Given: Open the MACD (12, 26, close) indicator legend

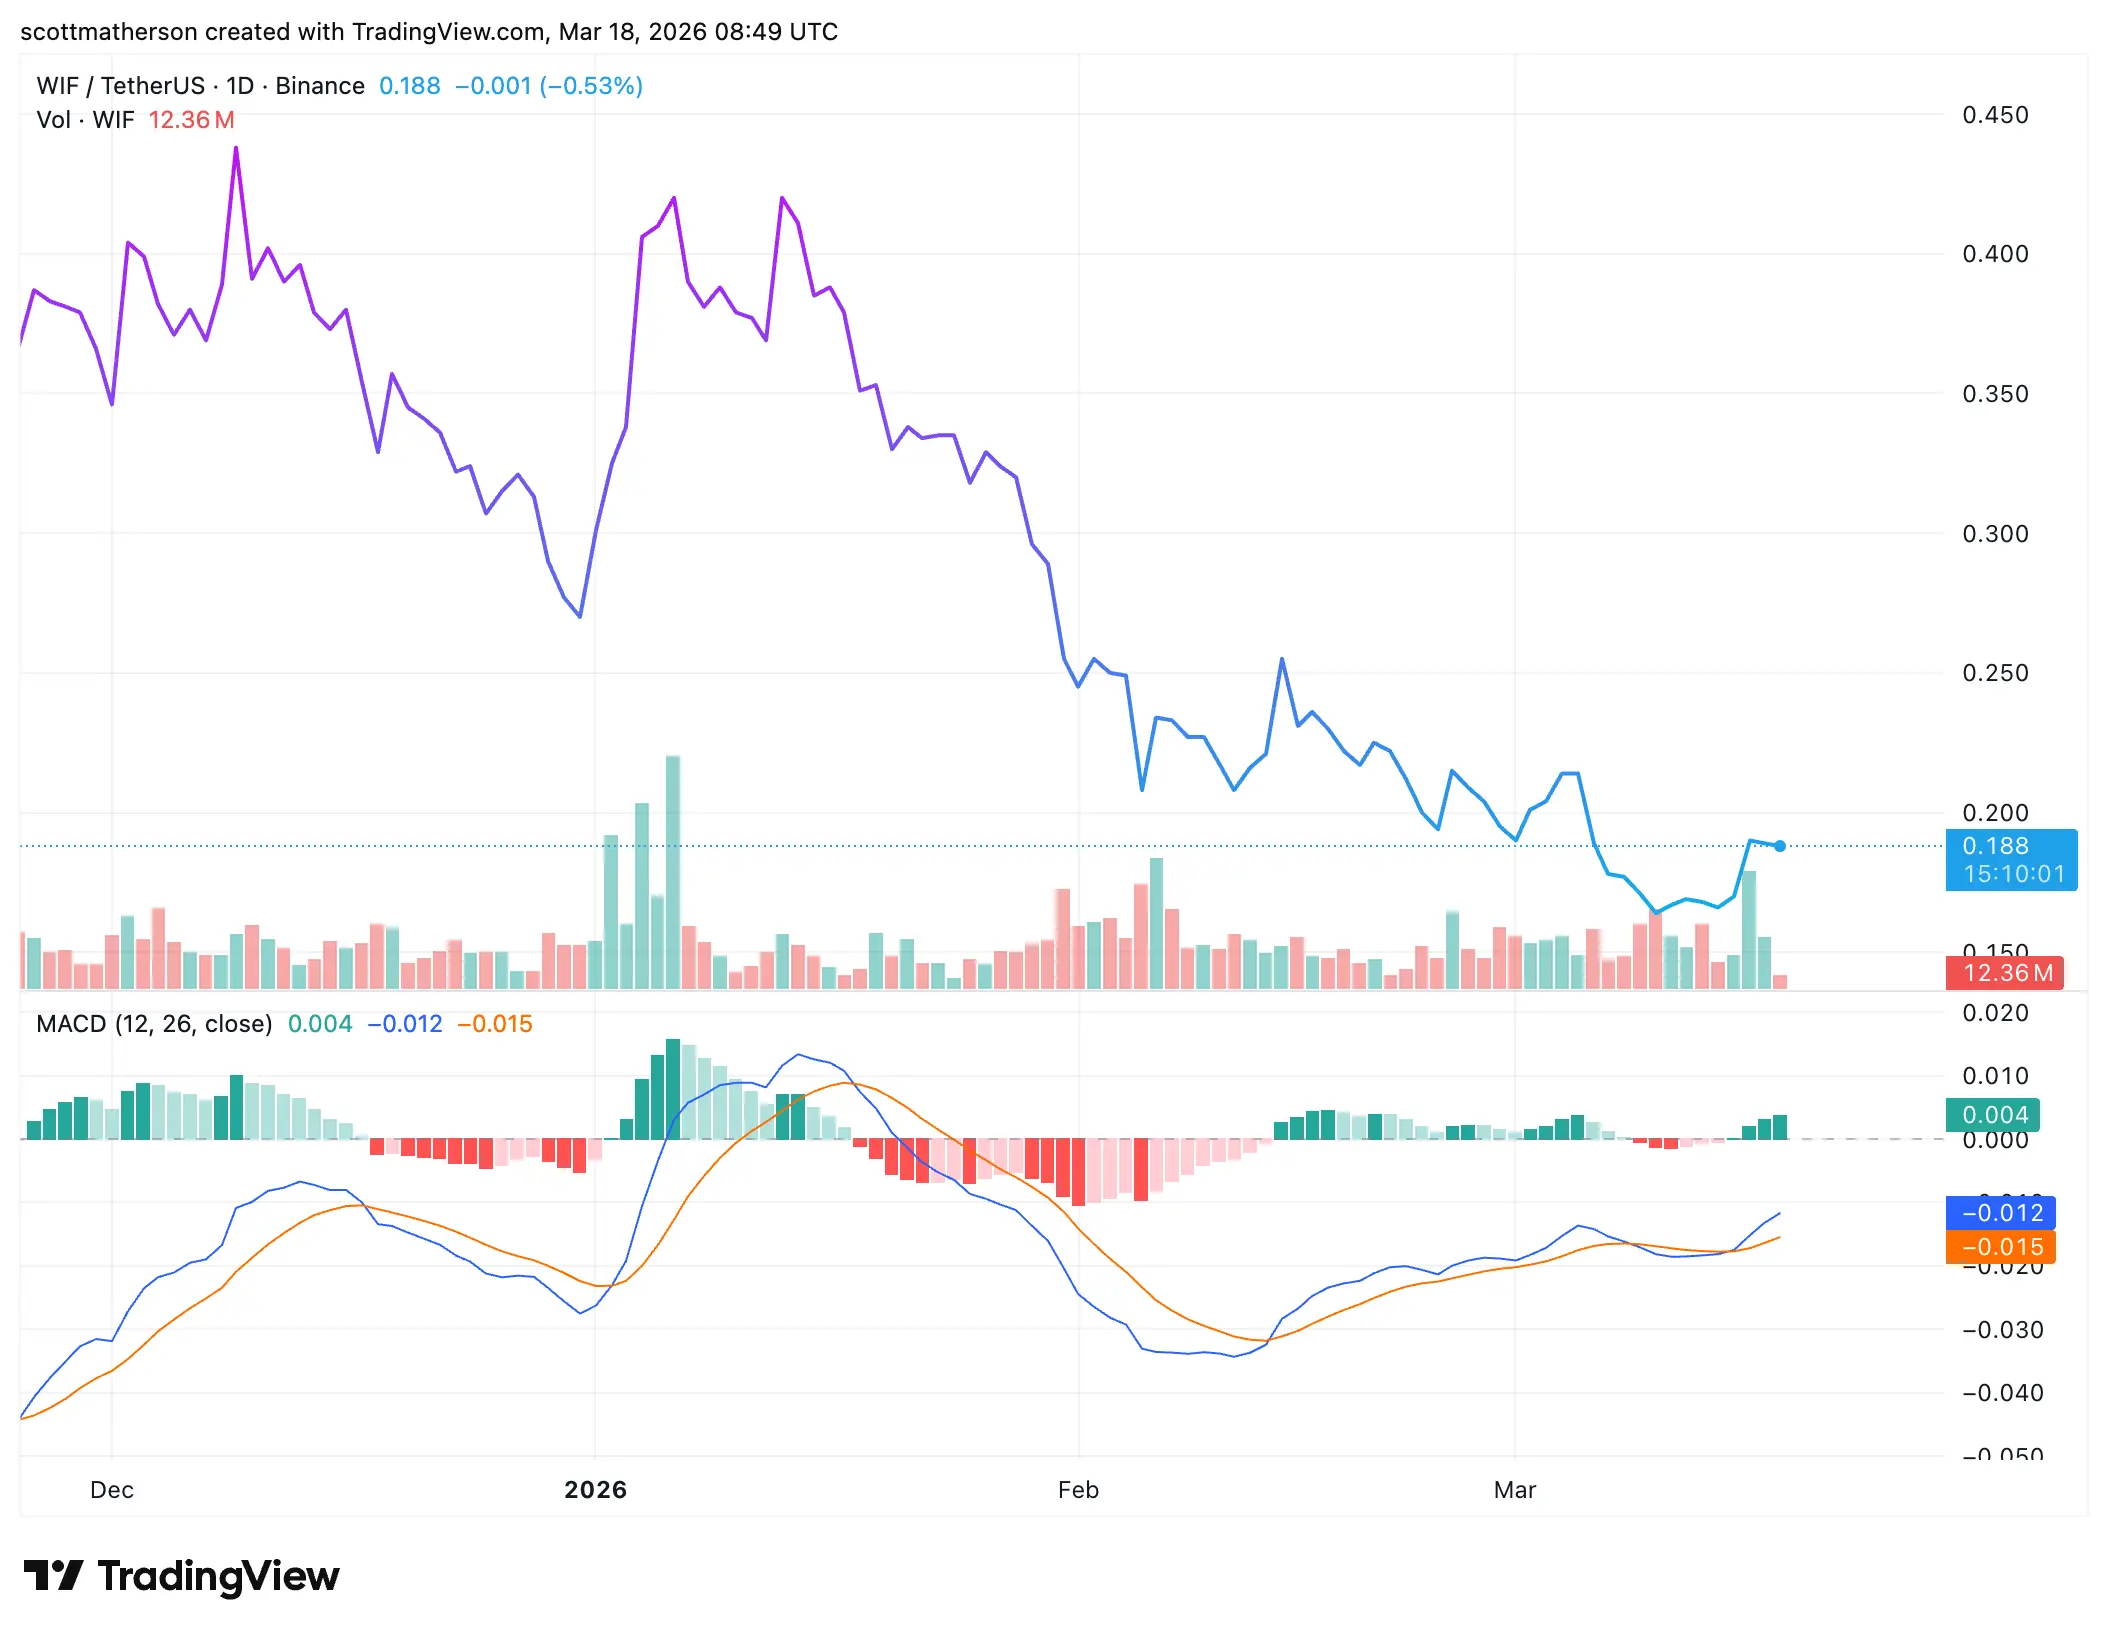Looking at the screenshot, I should tap(154, 1024).
